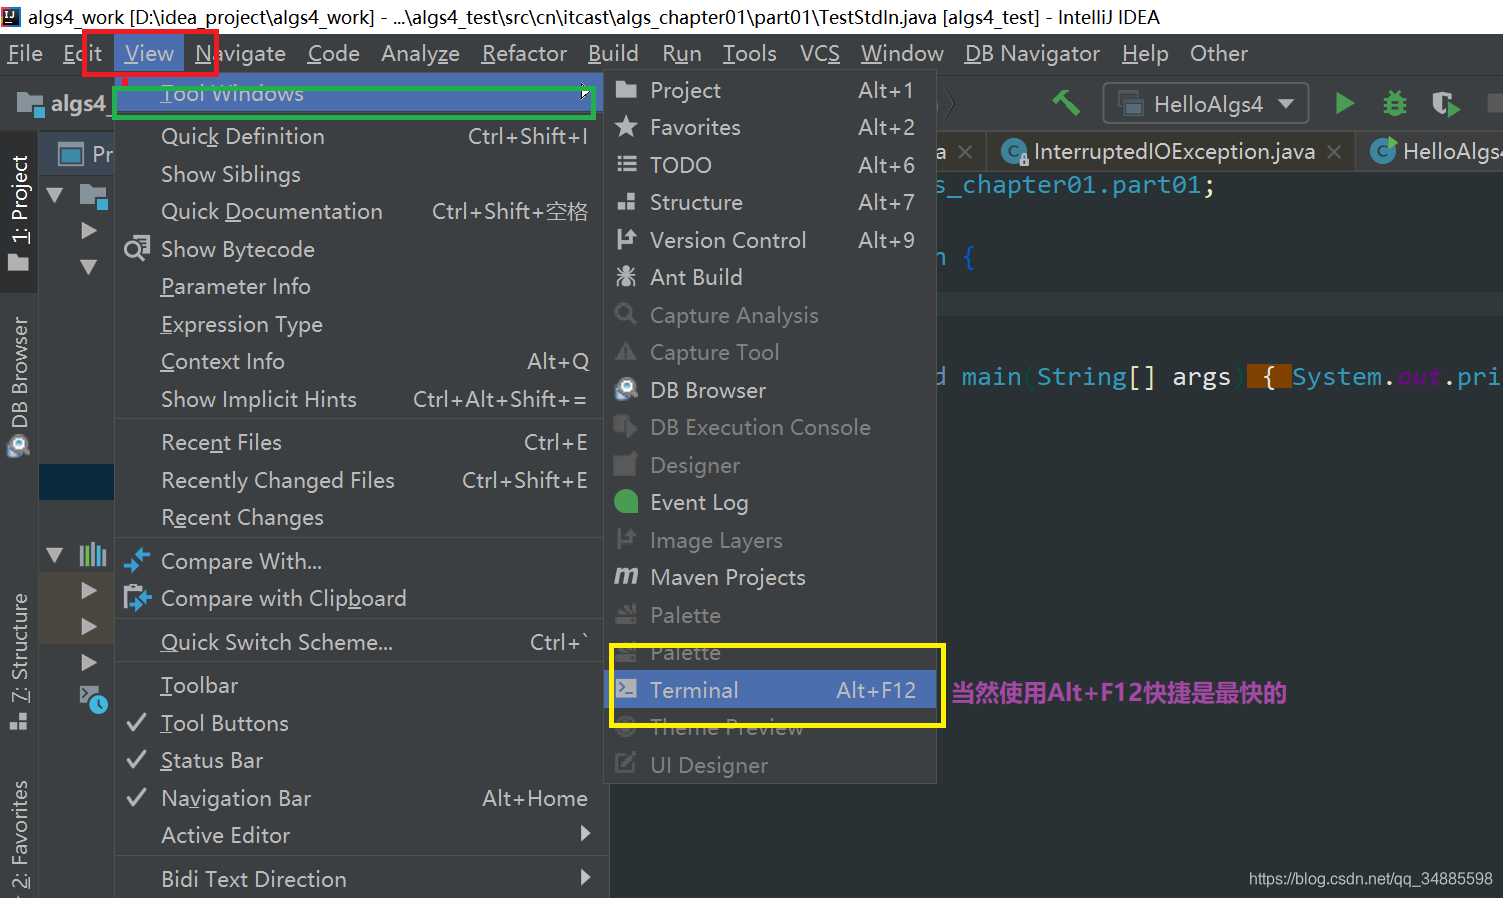1503x898 pixels.
Task: Close the InterruptedIOException.java tab
Action: tap(1334, 152)
